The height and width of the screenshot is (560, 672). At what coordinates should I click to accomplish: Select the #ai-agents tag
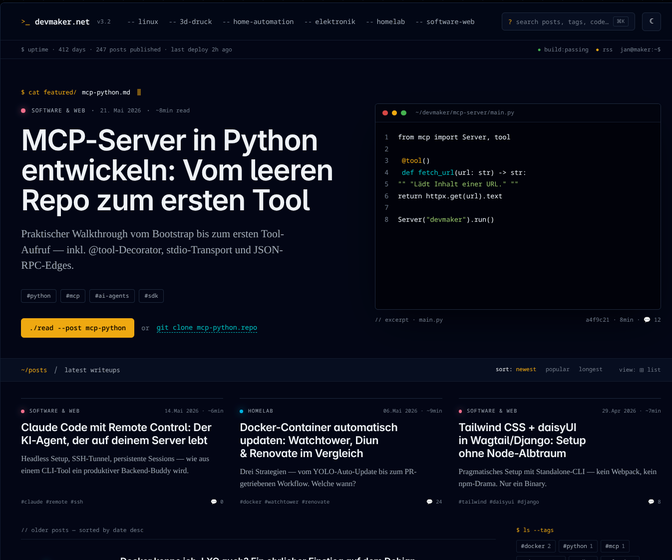click(112, 296)
